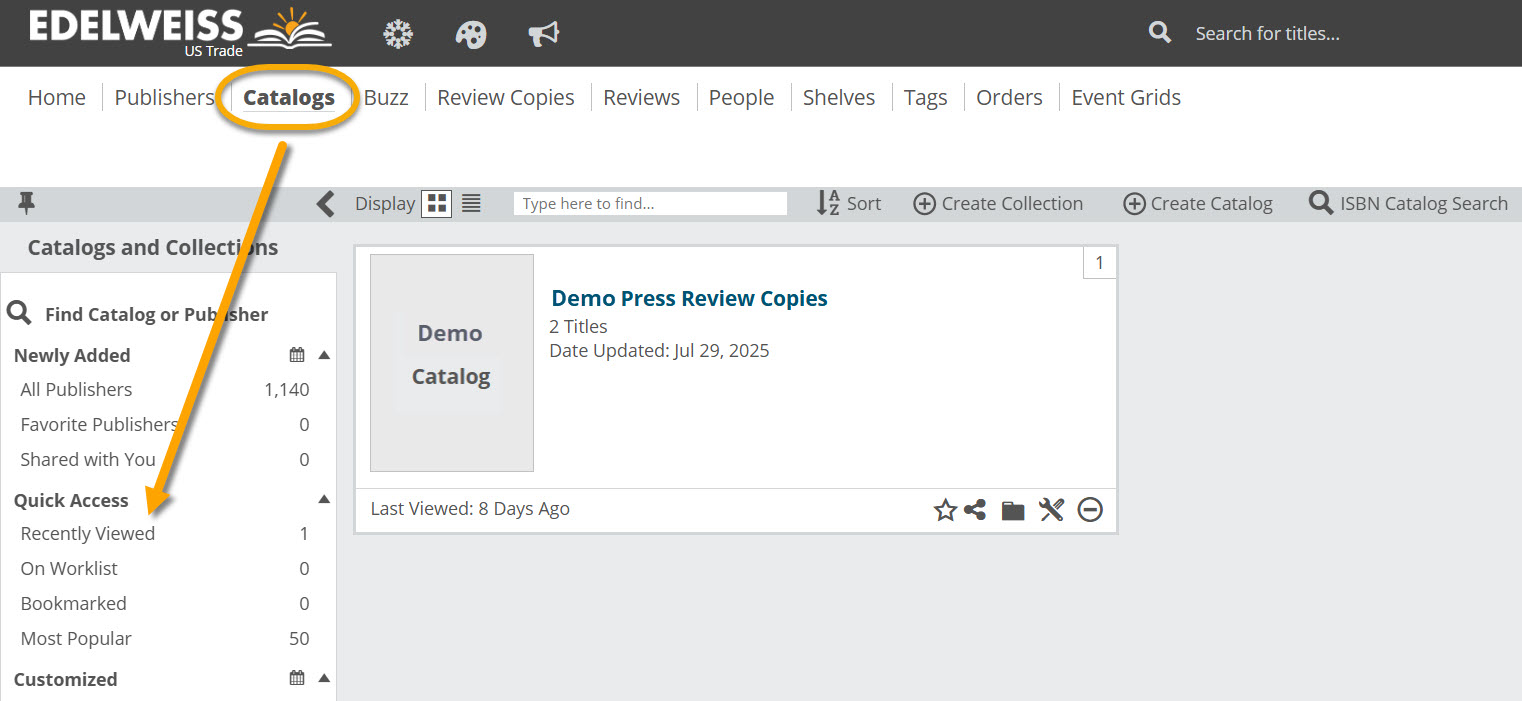
Task: Open ISBN Catalog Search
Action: click(1408, 204)
